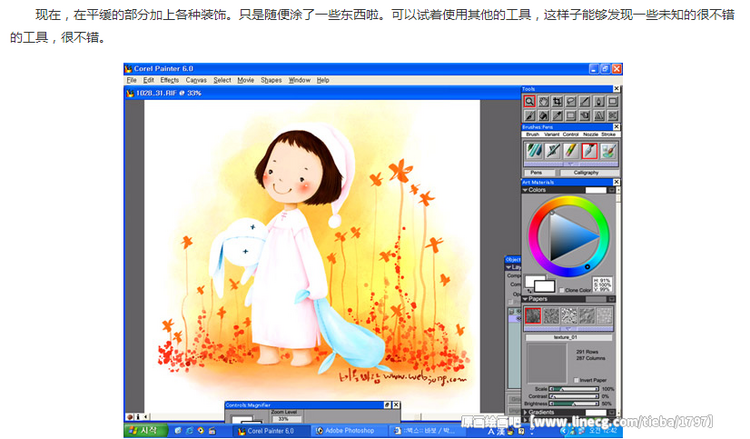
Task: Select the Text tool
Action: click(x=599, y=115)
